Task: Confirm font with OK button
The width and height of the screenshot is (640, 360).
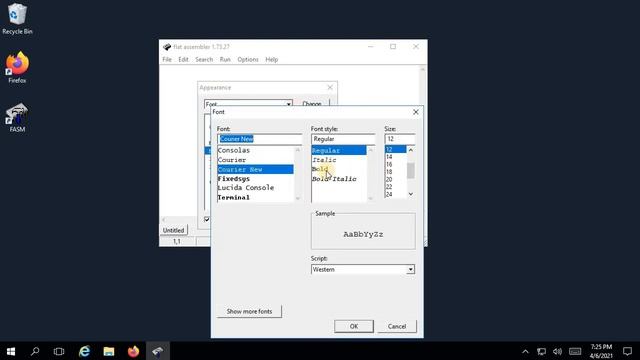Action: tap(353, 326)
